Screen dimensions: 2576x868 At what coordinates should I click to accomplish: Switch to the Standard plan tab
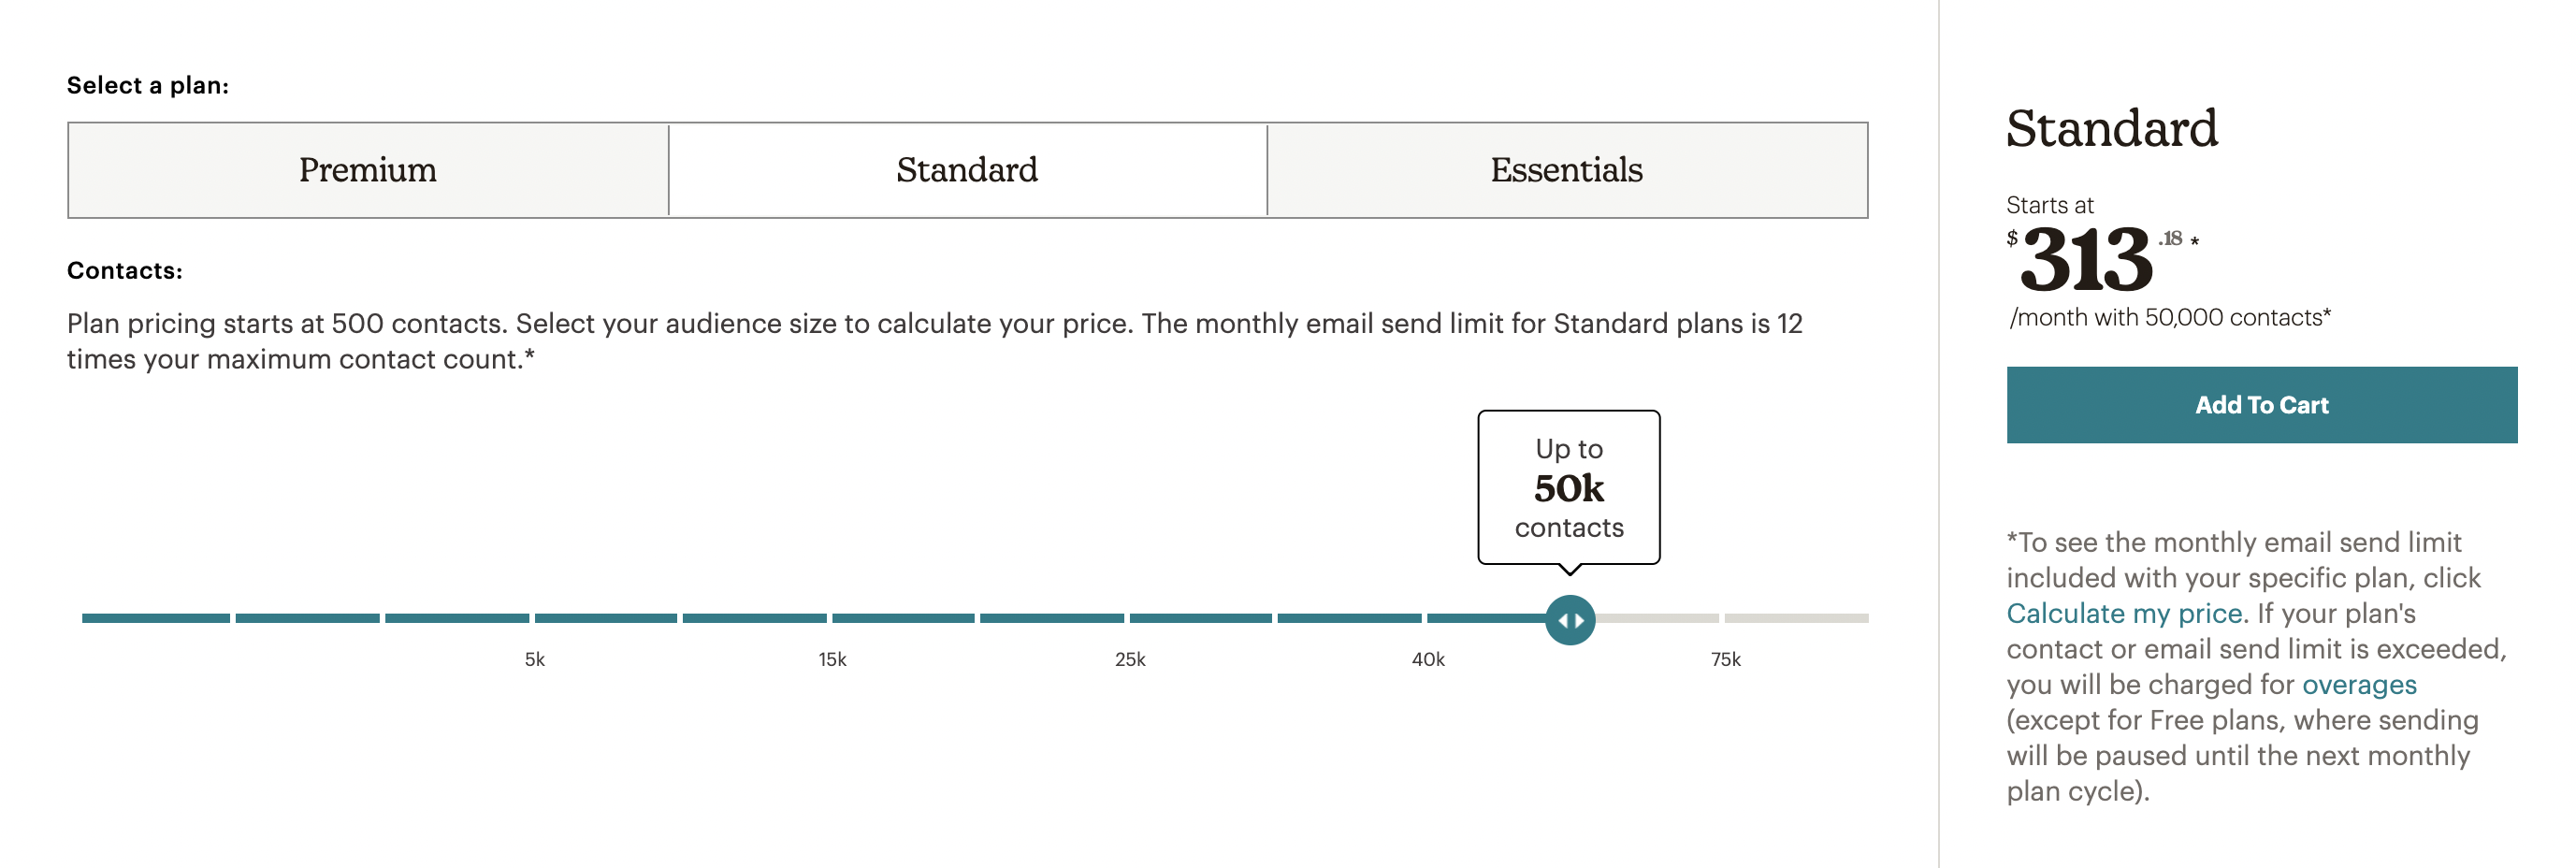[967, 170]
